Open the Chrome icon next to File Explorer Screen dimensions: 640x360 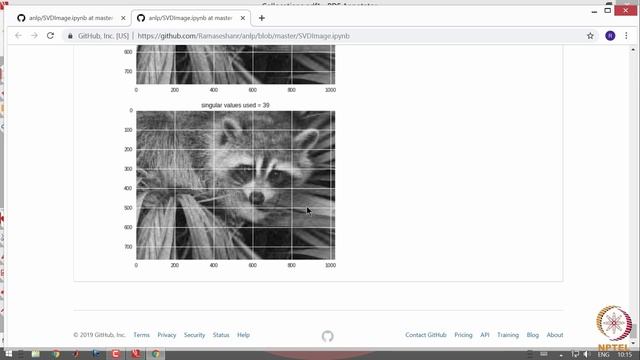coord(56,354)
